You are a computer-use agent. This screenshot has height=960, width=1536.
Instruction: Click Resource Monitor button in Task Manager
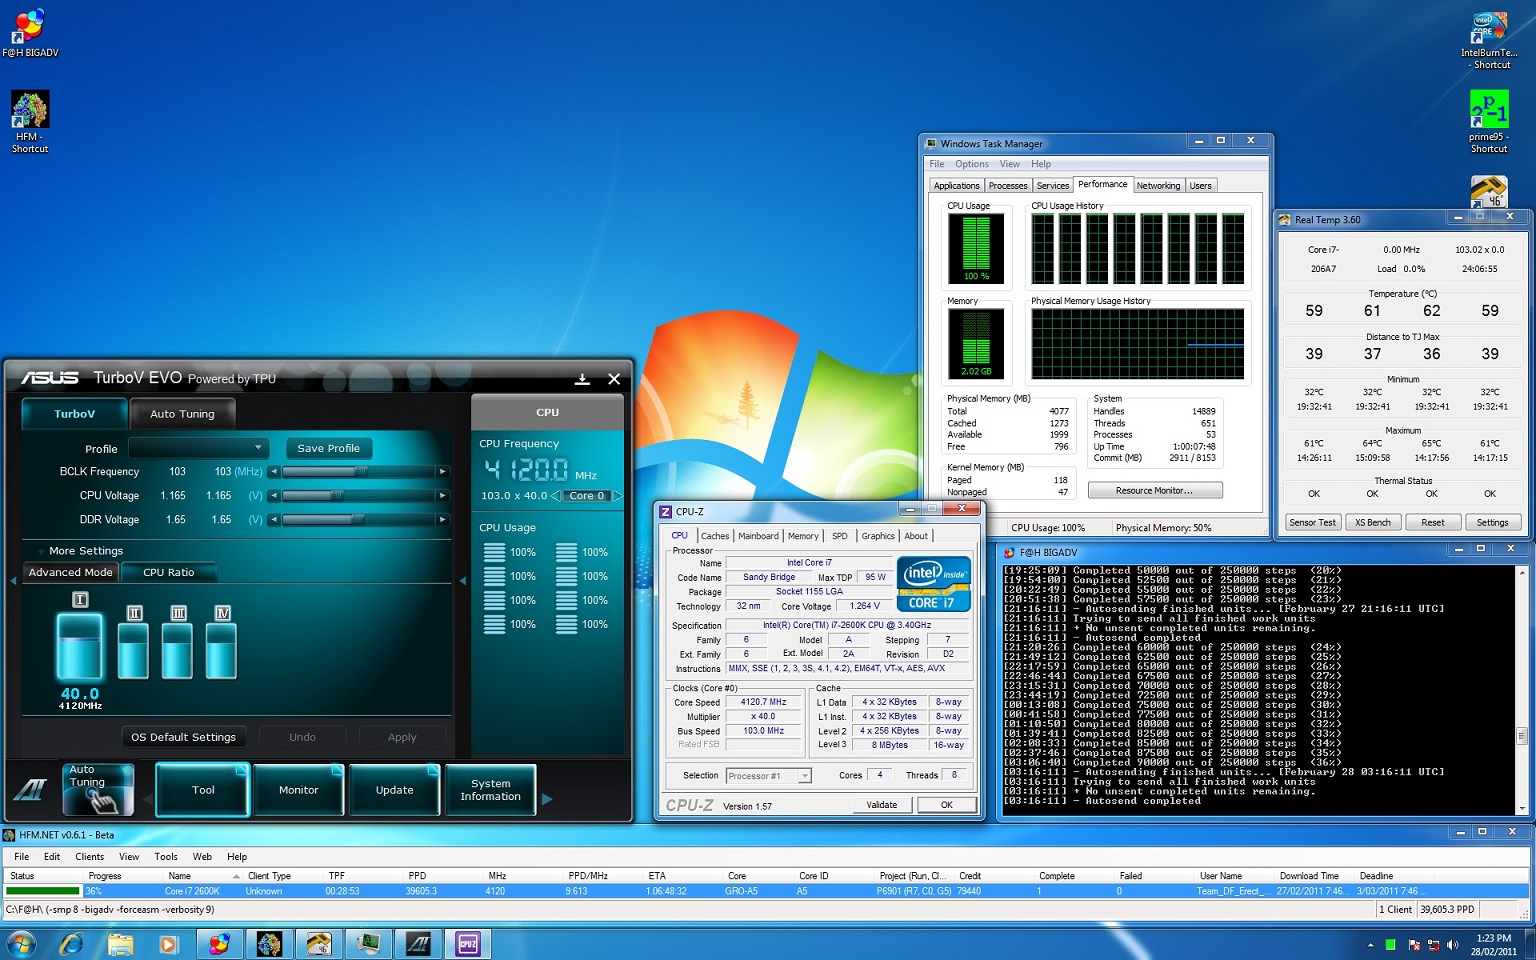1154,491
